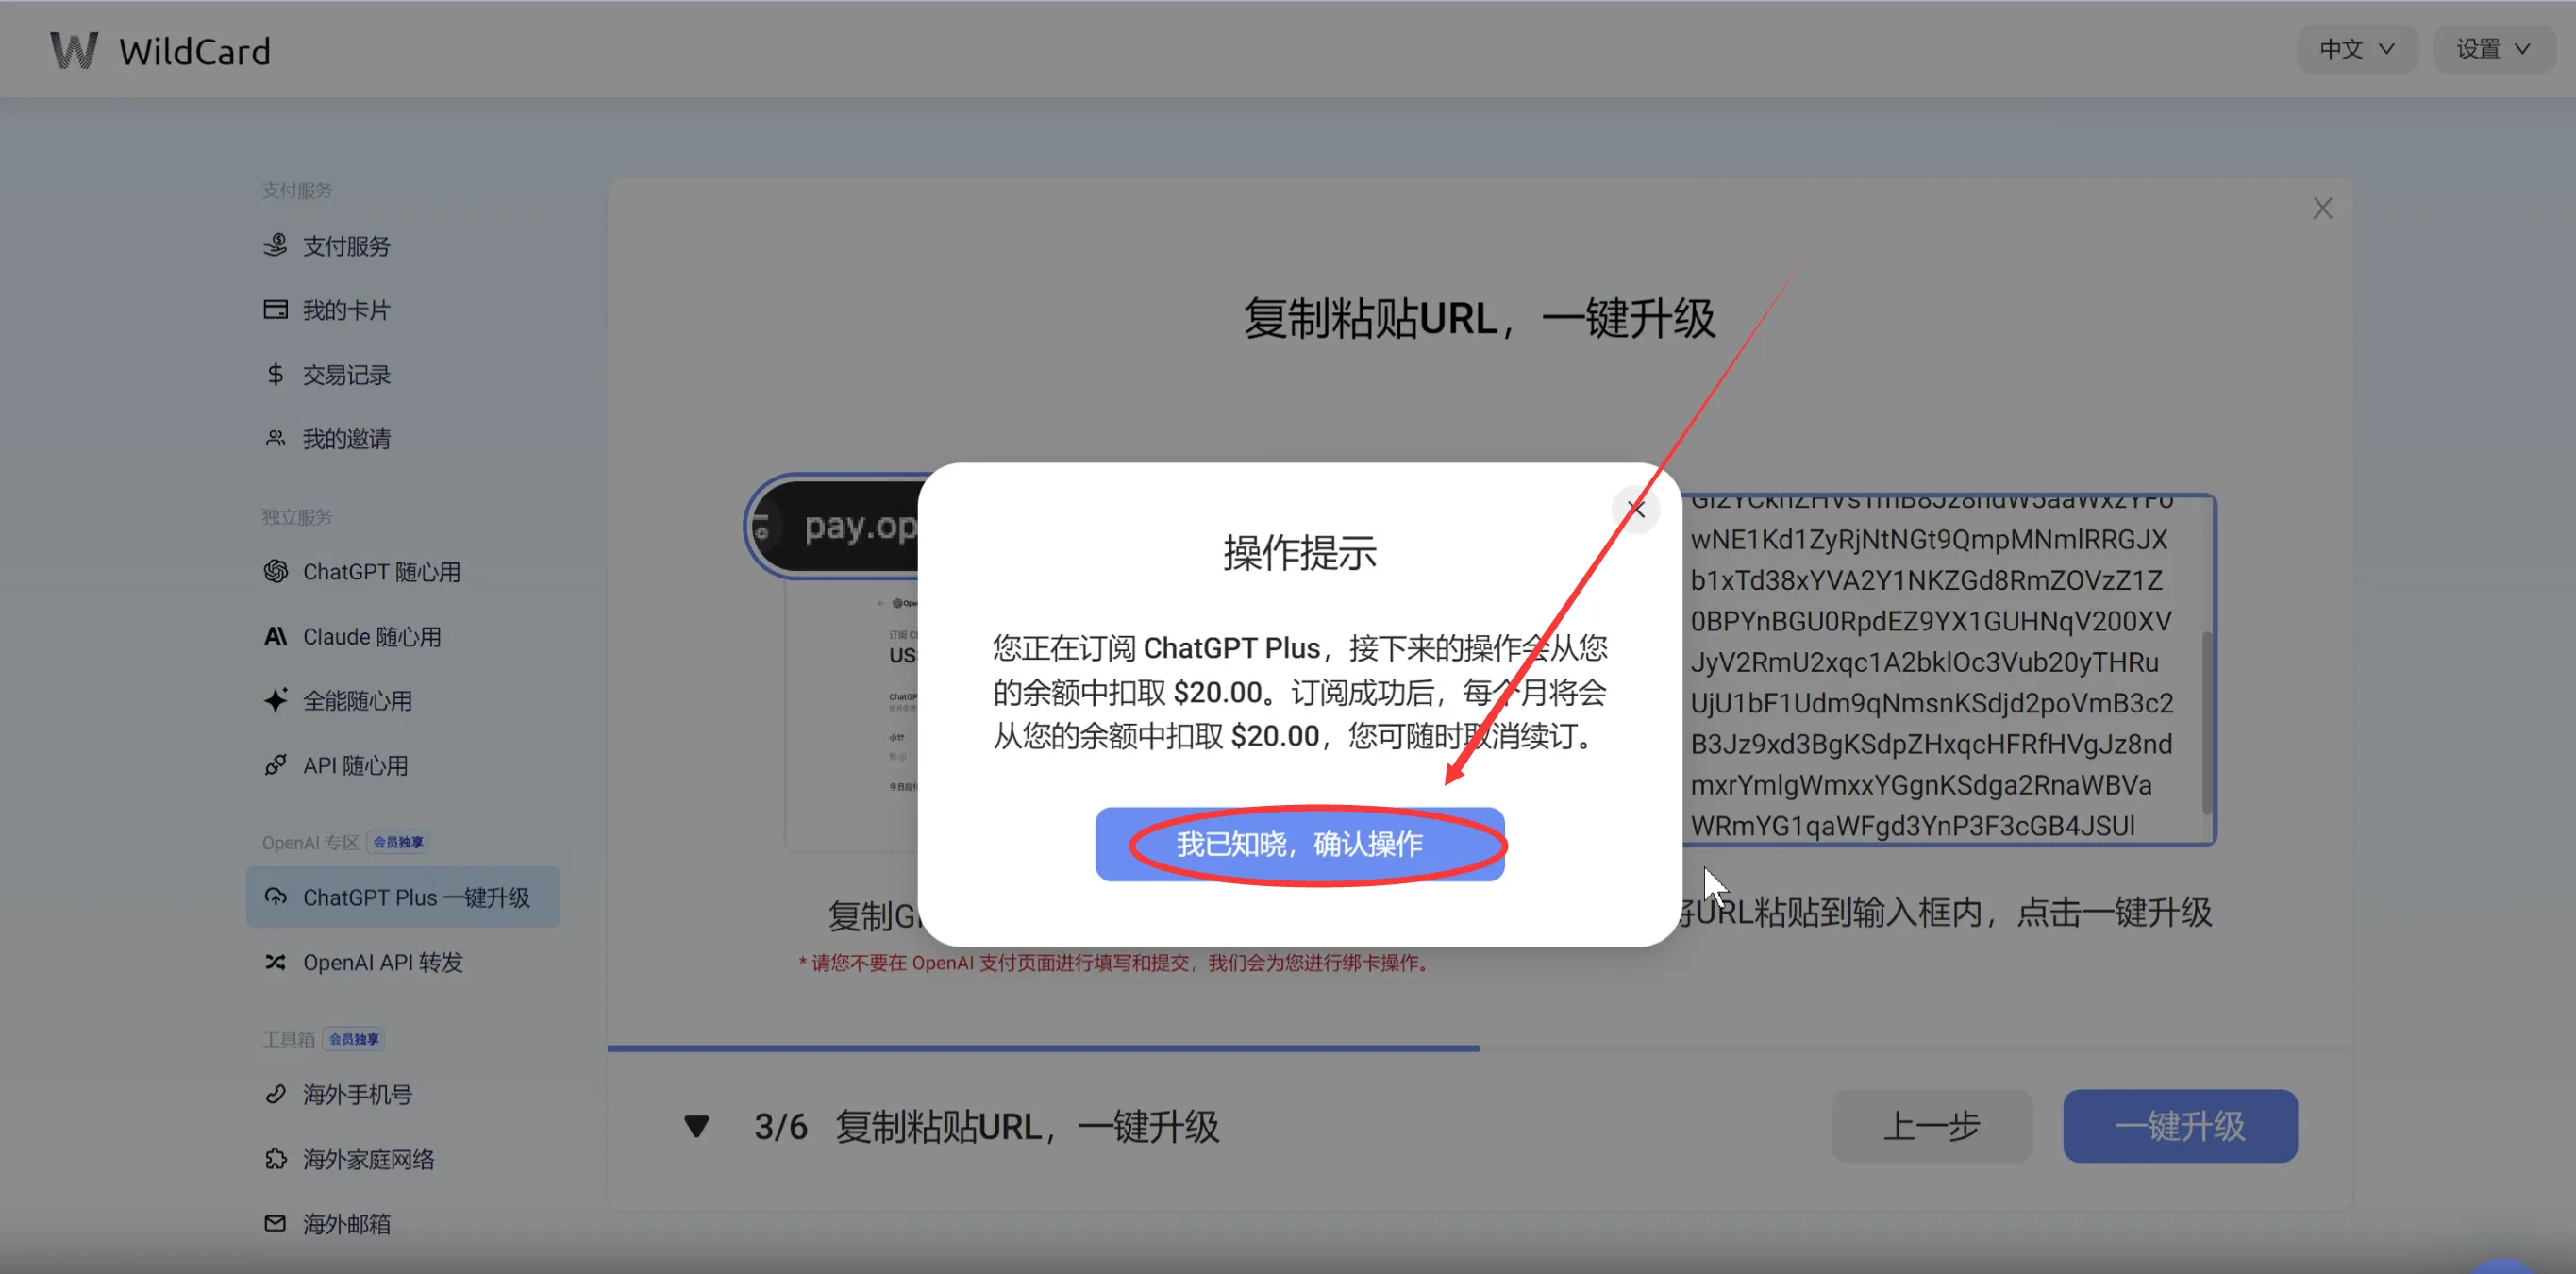Open 支付服务 payment service icon
This screenshot has width=2576, height=1274.
(x=275, y=245)
